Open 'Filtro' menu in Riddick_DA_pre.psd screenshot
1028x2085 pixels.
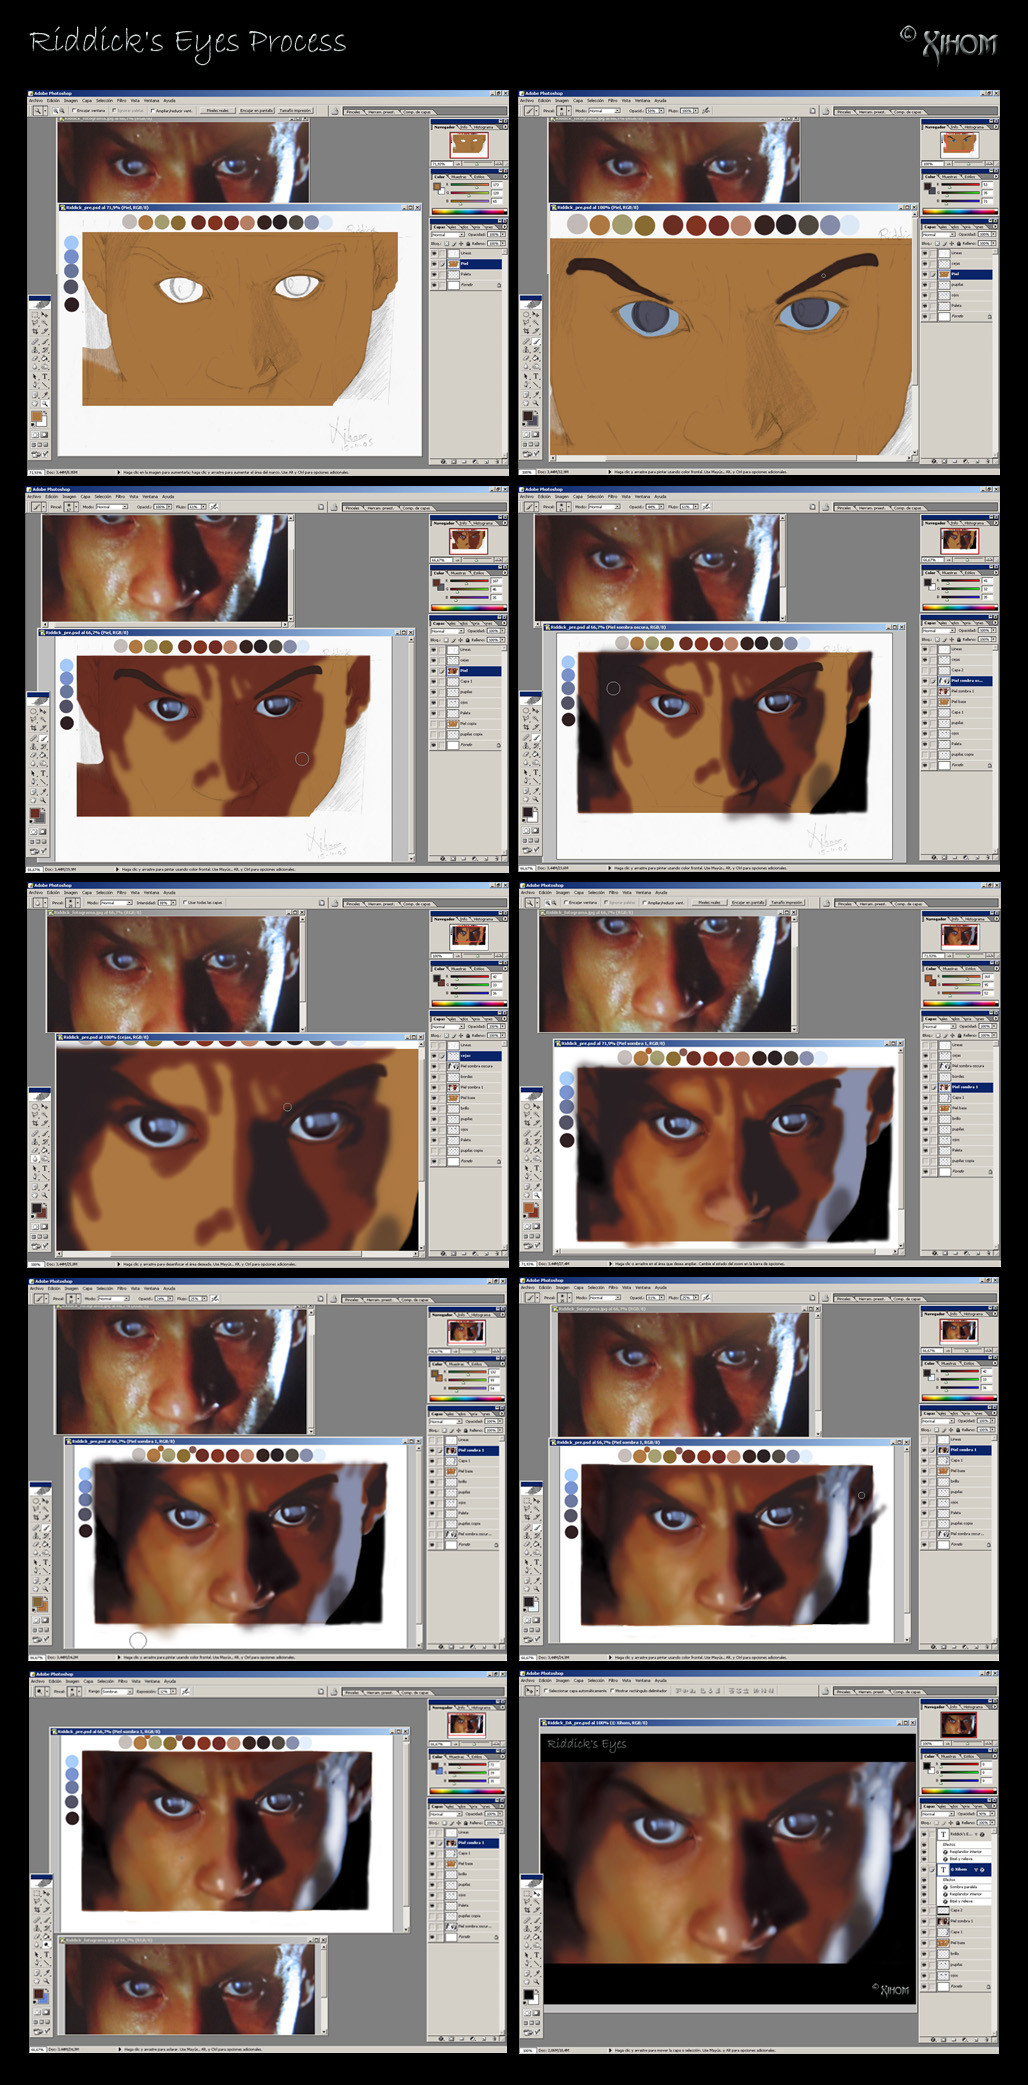tap(612, 1681)
